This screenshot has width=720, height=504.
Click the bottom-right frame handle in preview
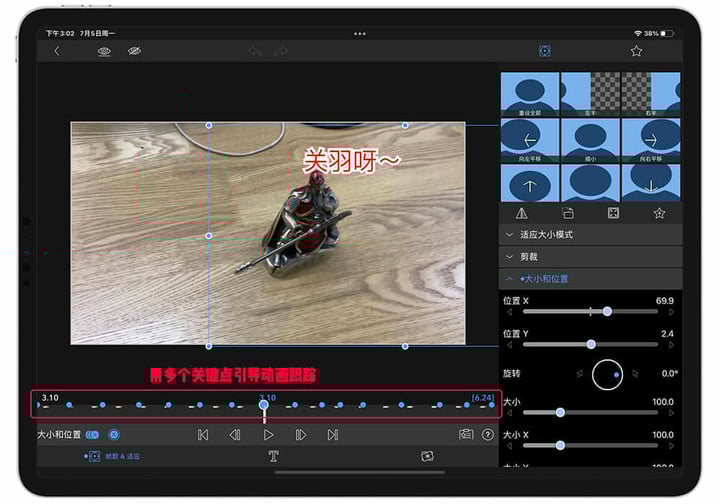pos(405,347)
